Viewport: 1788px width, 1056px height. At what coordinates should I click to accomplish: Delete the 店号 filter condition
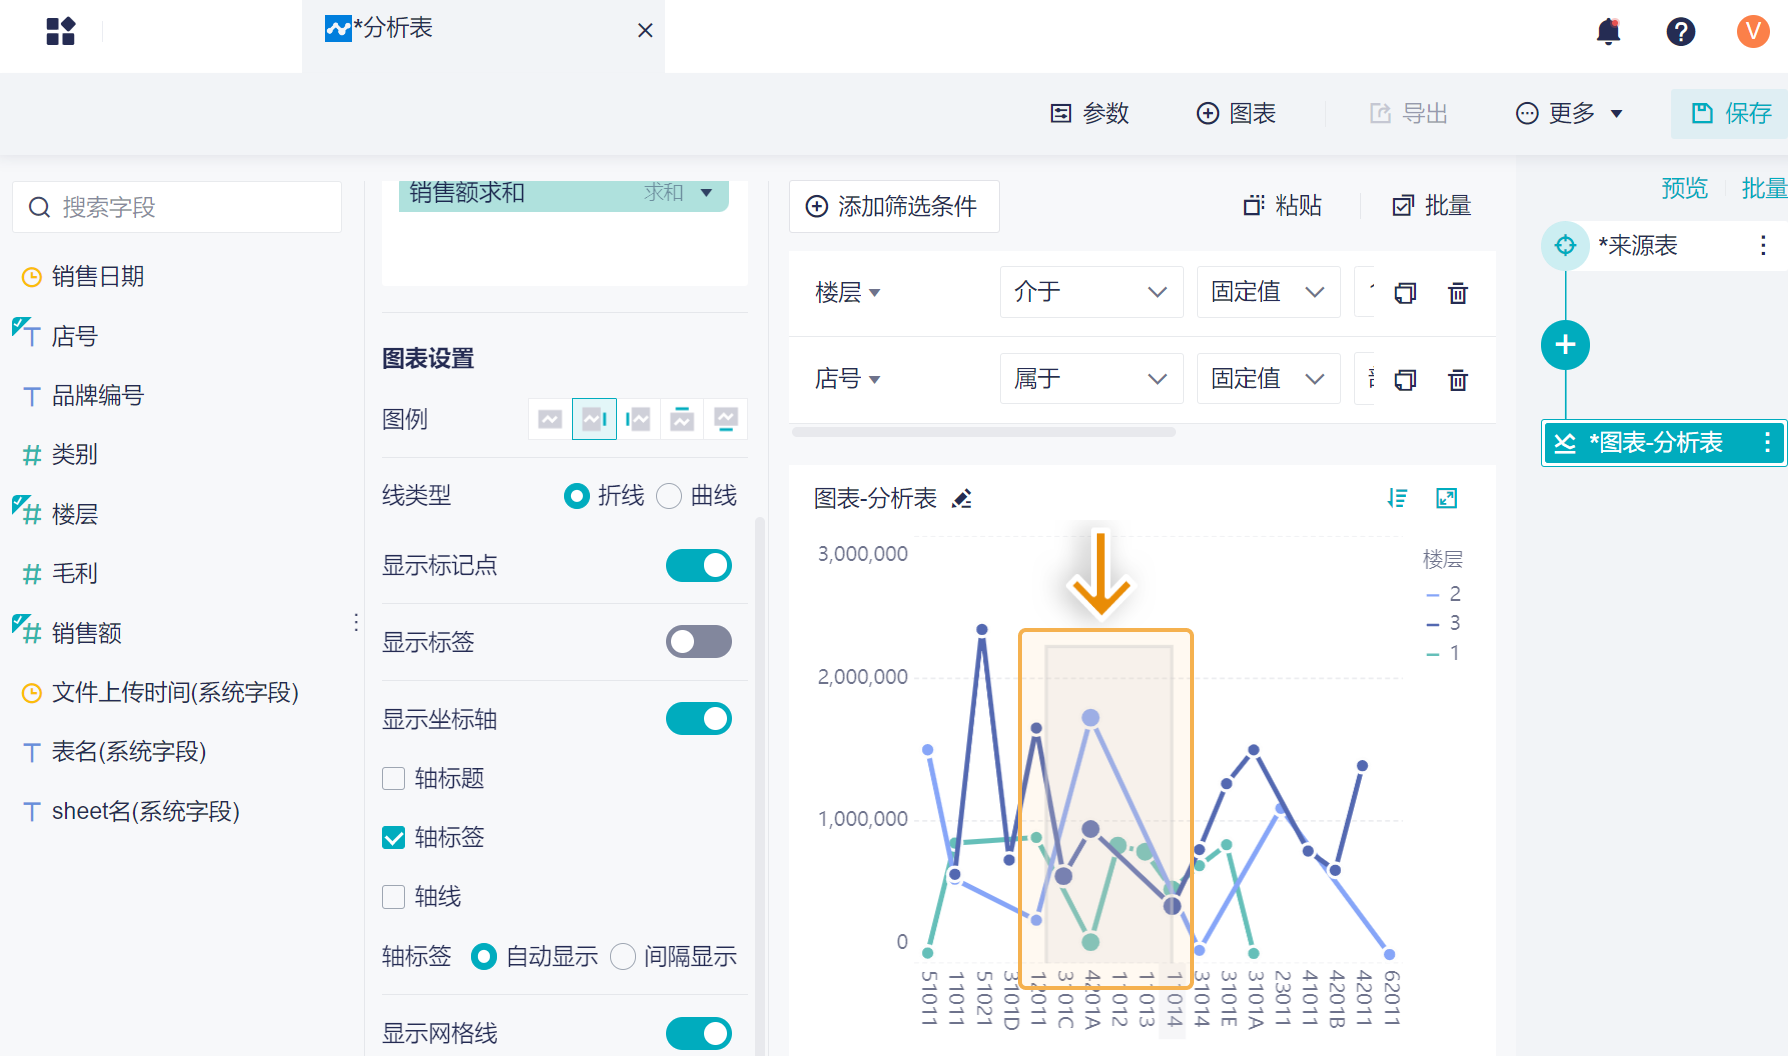[x=1458, y=380]
